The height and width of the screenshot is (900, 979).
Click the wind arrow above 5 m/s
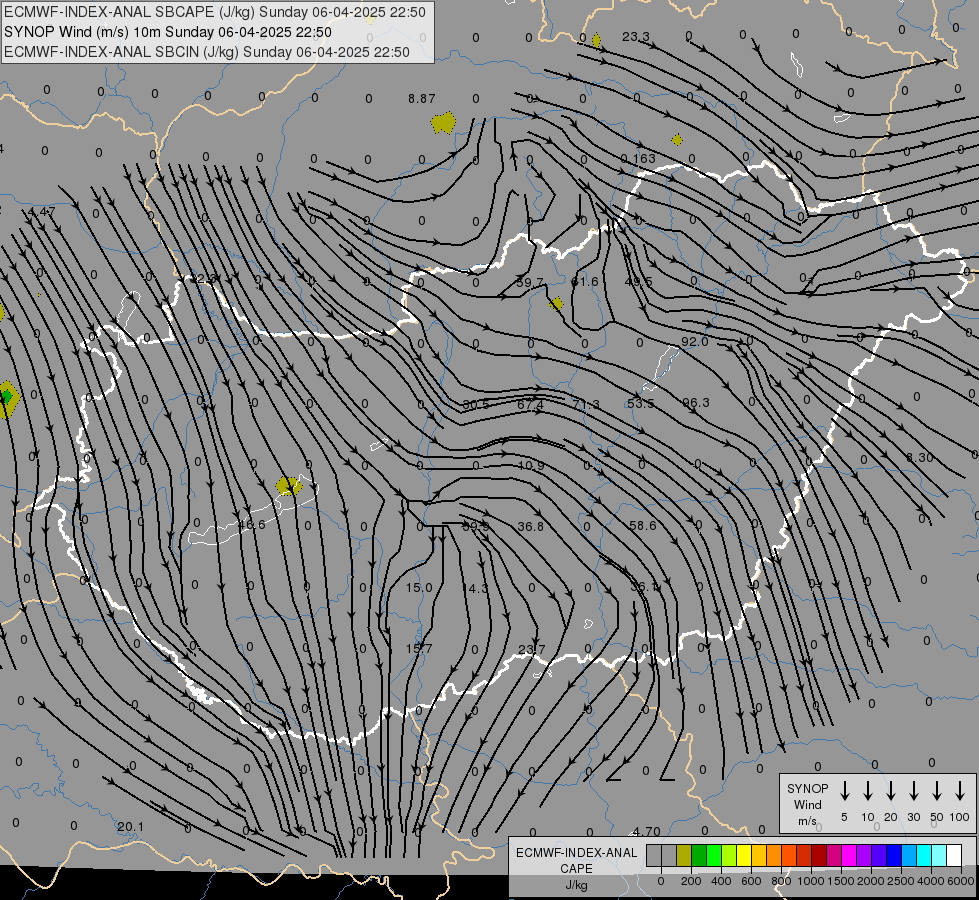[x=844, y=791]
